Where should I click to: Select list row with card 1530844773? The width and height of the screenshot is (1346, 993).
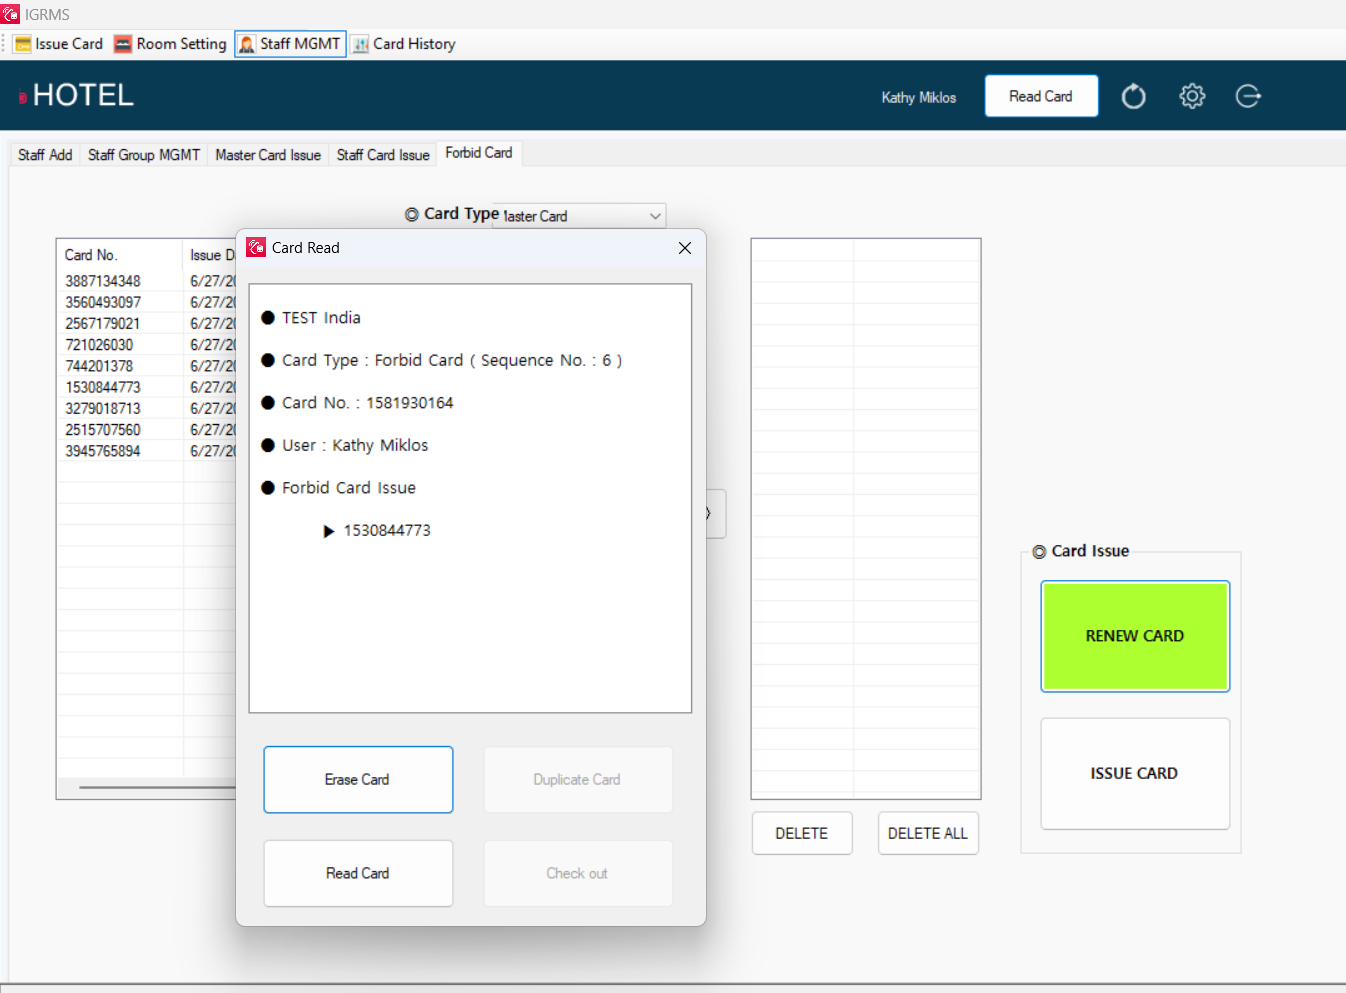pos(103,387)
